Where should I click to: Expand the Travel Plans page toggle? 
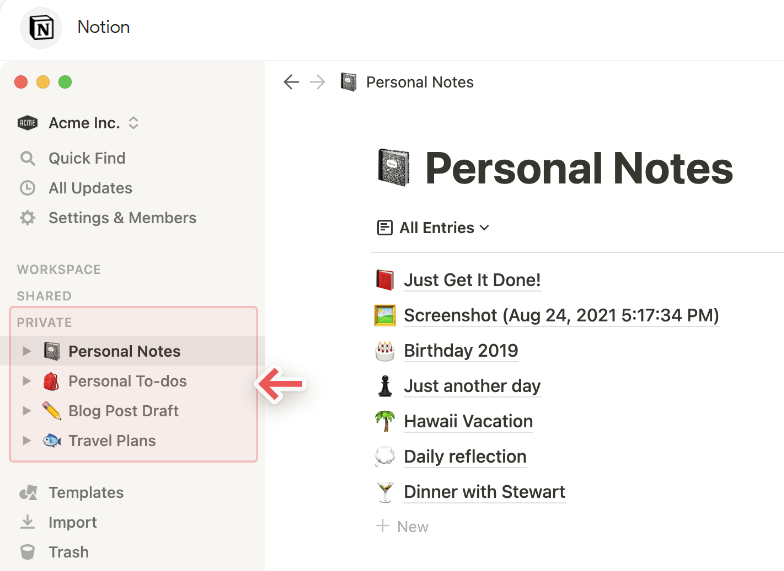pos(27,441)
